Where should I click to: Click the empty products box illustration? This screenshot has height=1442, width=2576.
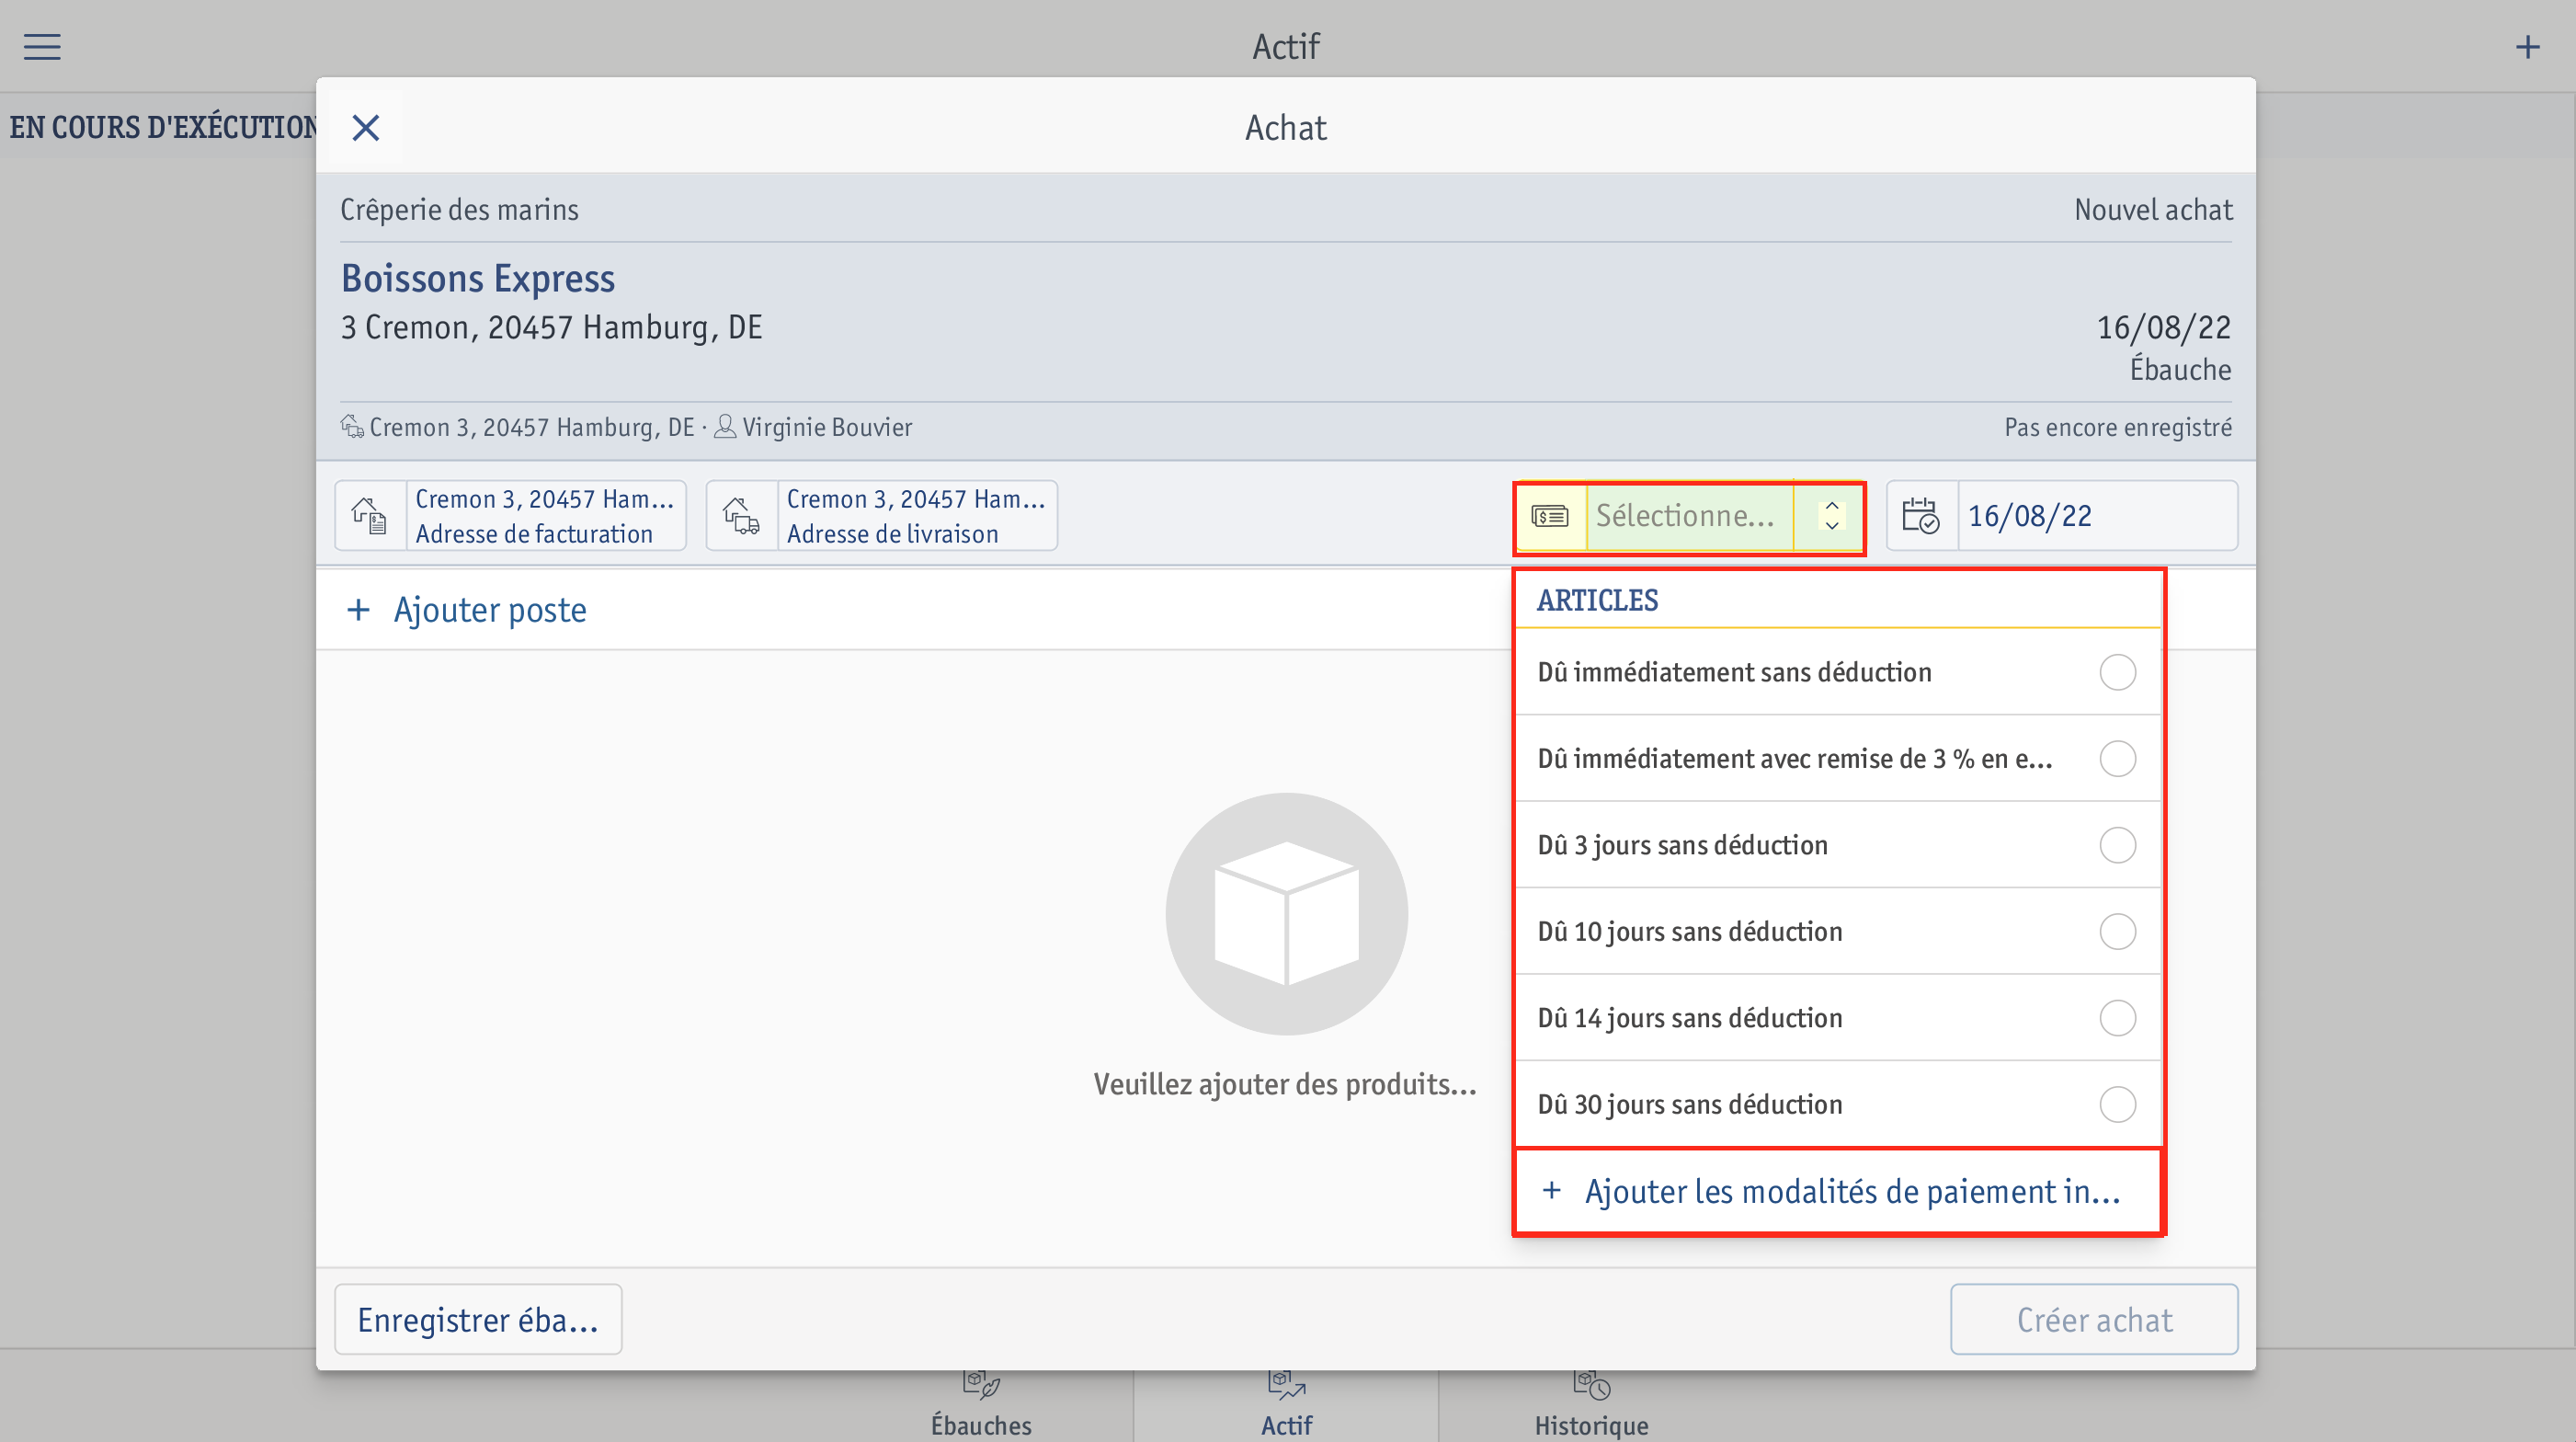coord(1286,913)
